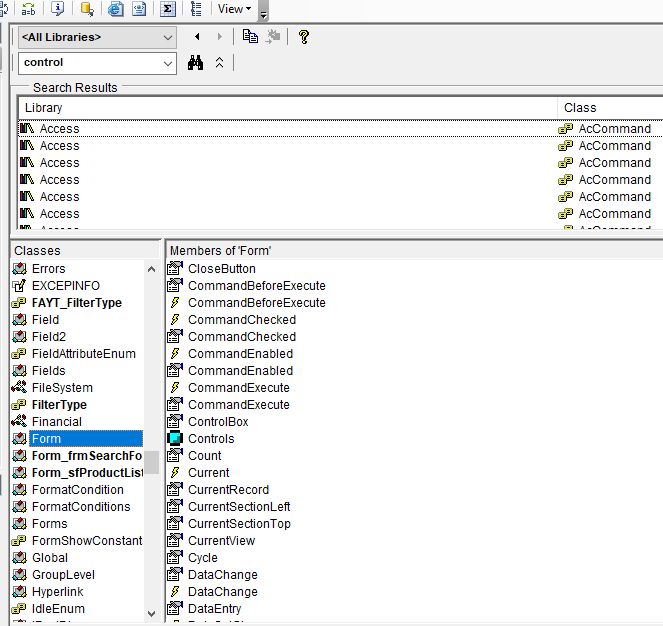Screen dimensions: 663x626
Task: Hide search results with double chevron
Action: pyautogui.click(x=219, y=63)
